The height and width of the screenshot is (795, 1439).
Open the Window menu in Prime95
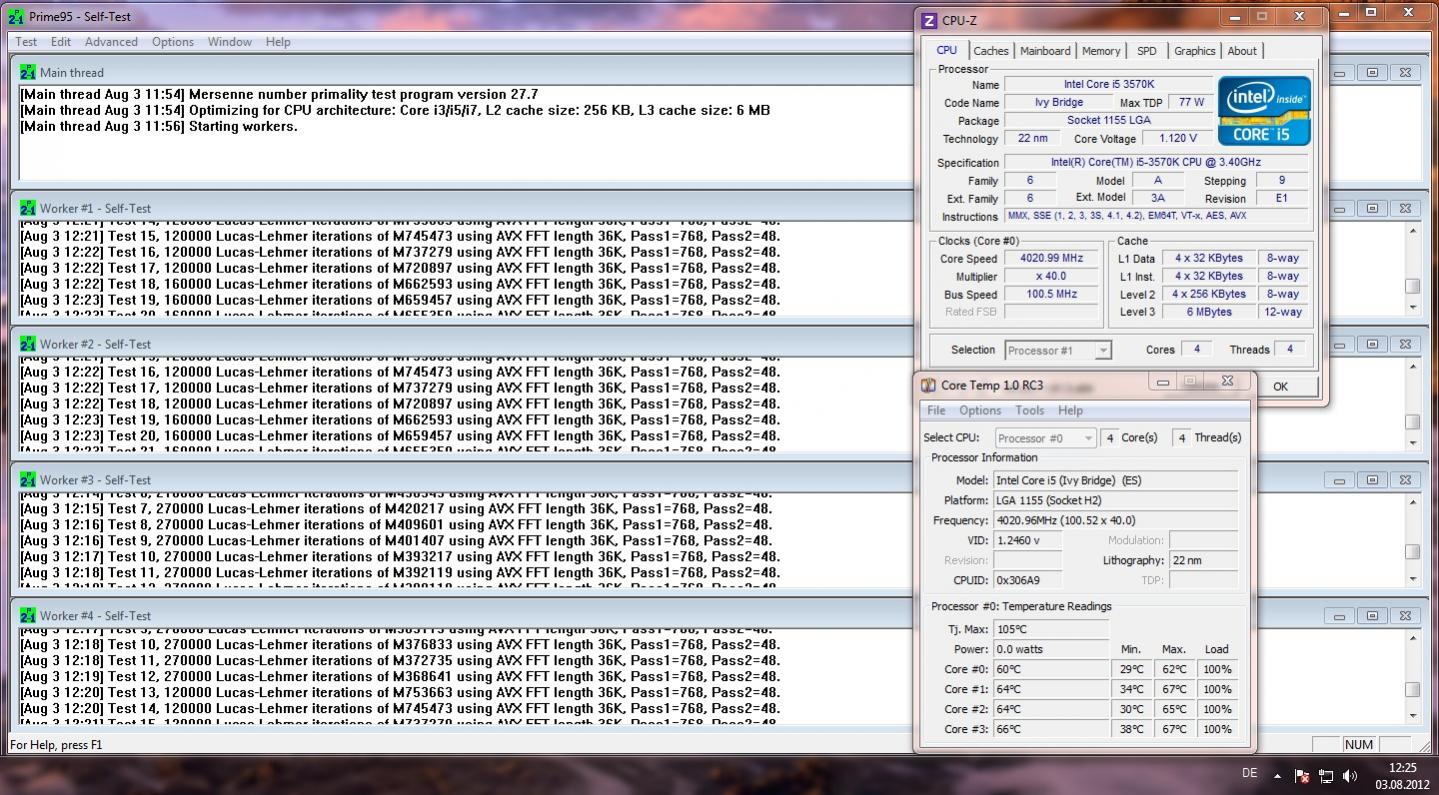[230, 42]
